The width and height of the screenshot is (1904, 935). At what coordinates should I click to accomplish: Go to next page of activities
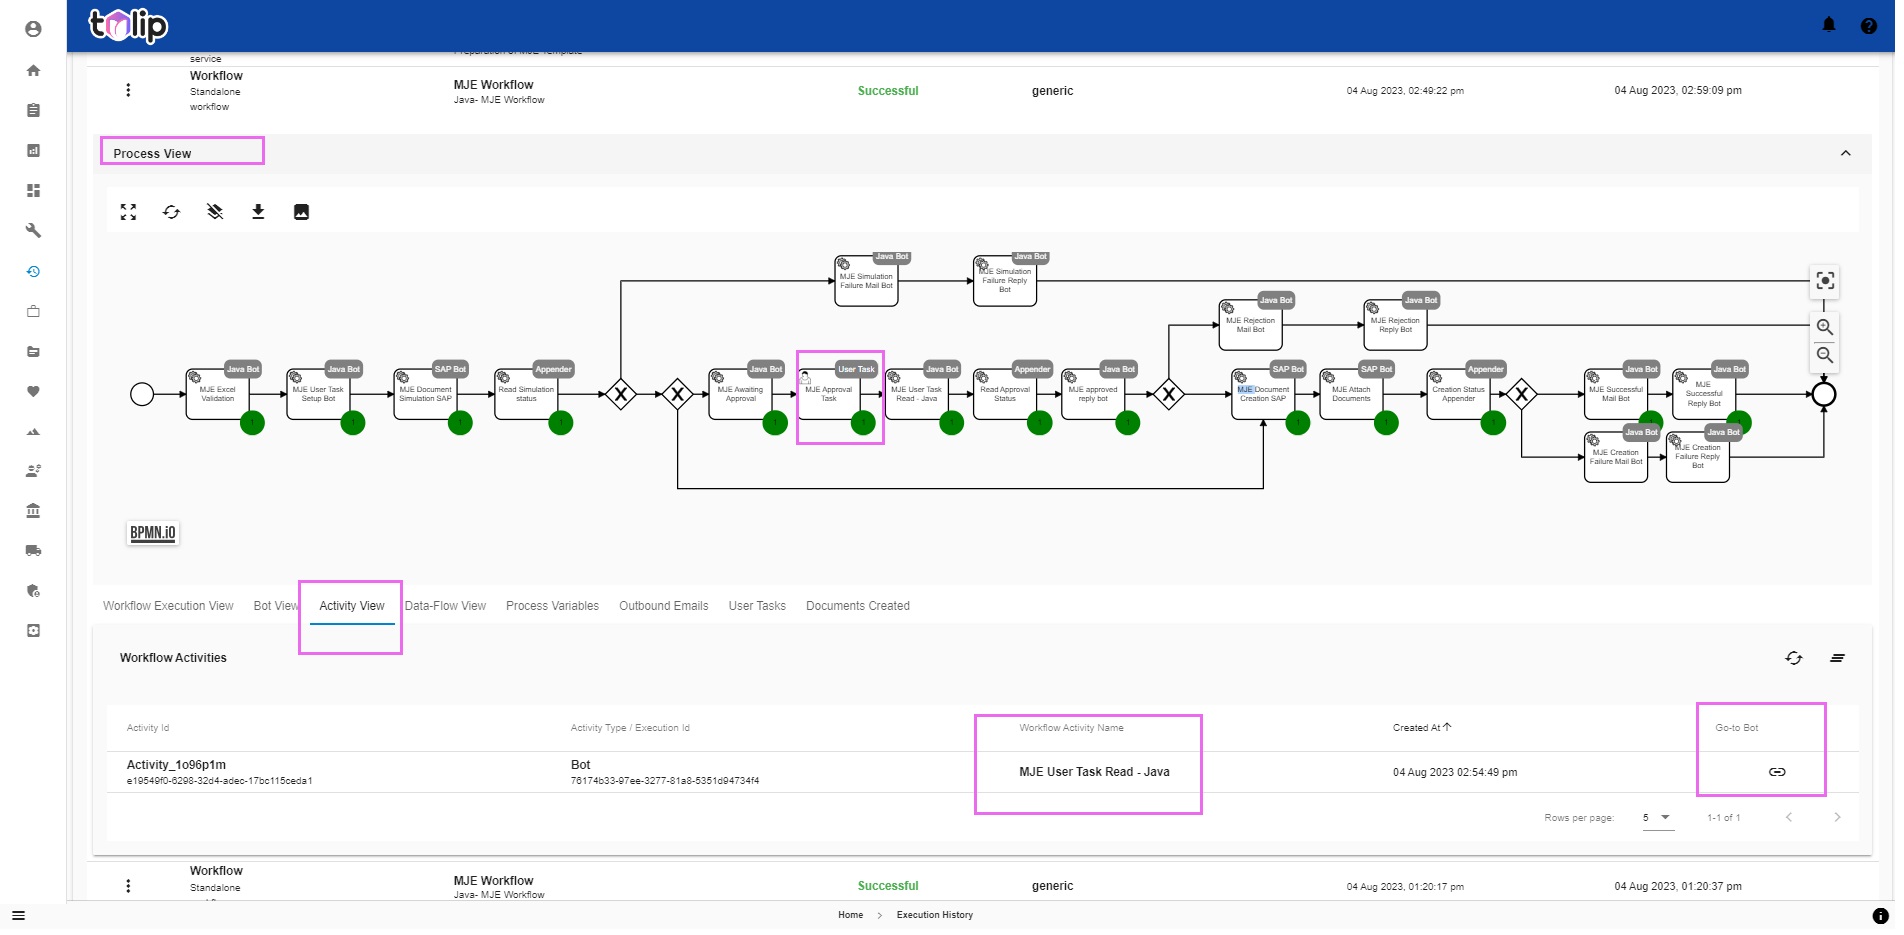(1837, 818)
